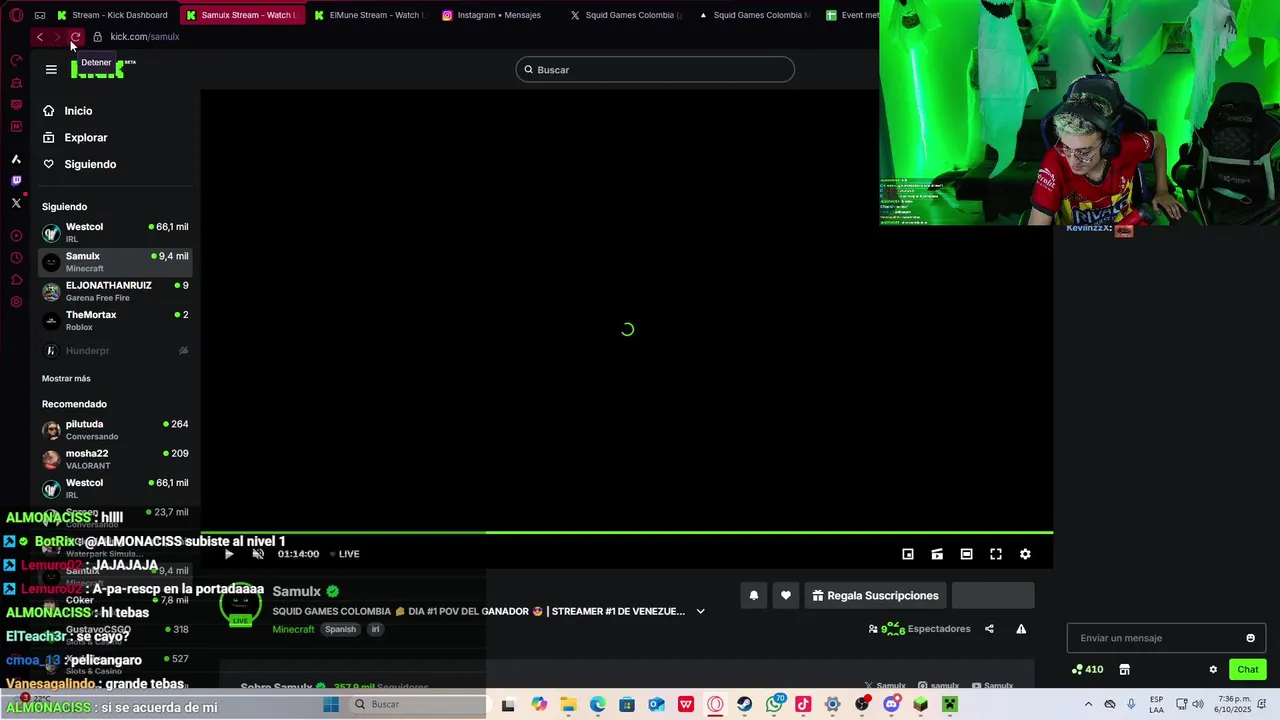This screenshot has width=1280, height=720.
Task: Open the chat emoji picker
Action: [x=1250, y=638]
